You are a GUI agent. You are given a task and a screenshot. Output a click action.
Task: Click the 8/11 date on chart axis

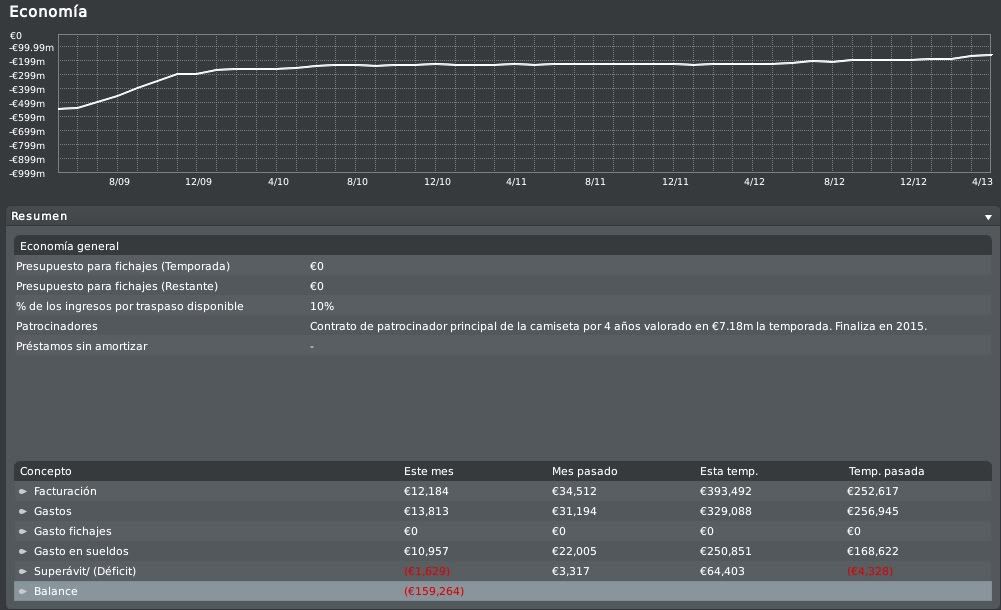coord(595,182)
